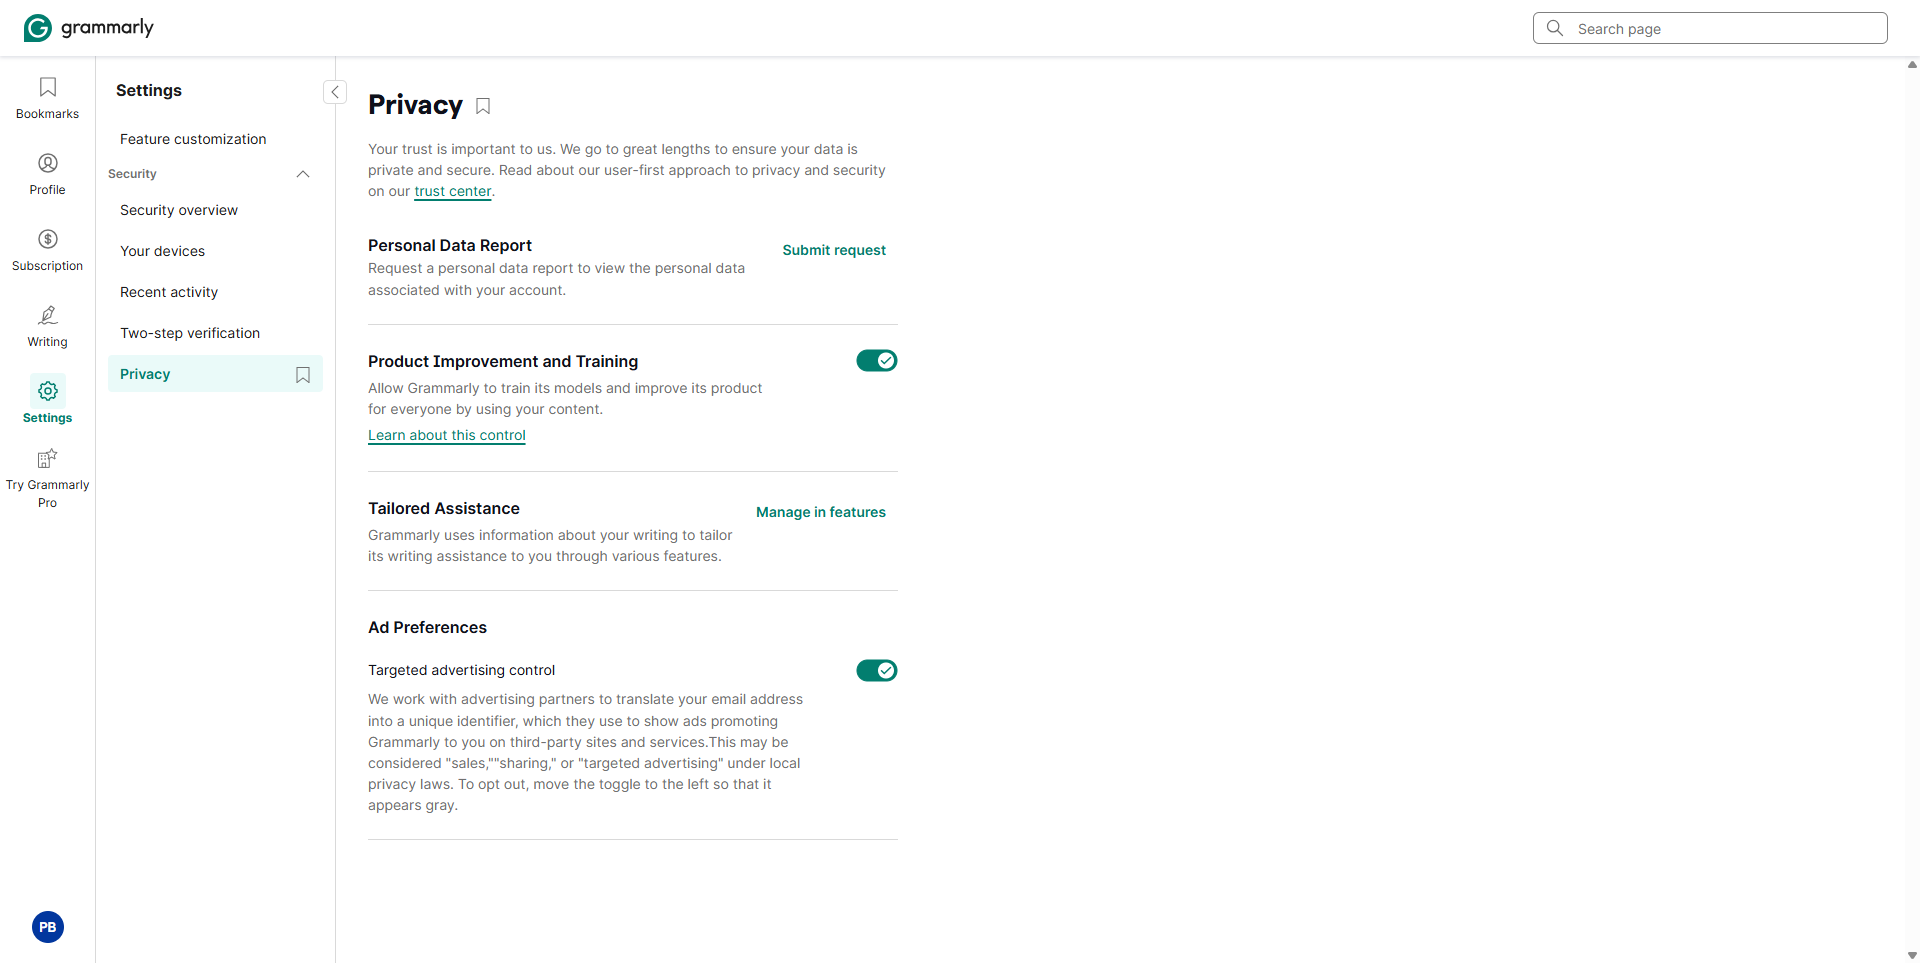The width and height of the screenshot is (1920, 963).
Task: Collapse the Settings side panel arrow
Action: click(335, 92)
